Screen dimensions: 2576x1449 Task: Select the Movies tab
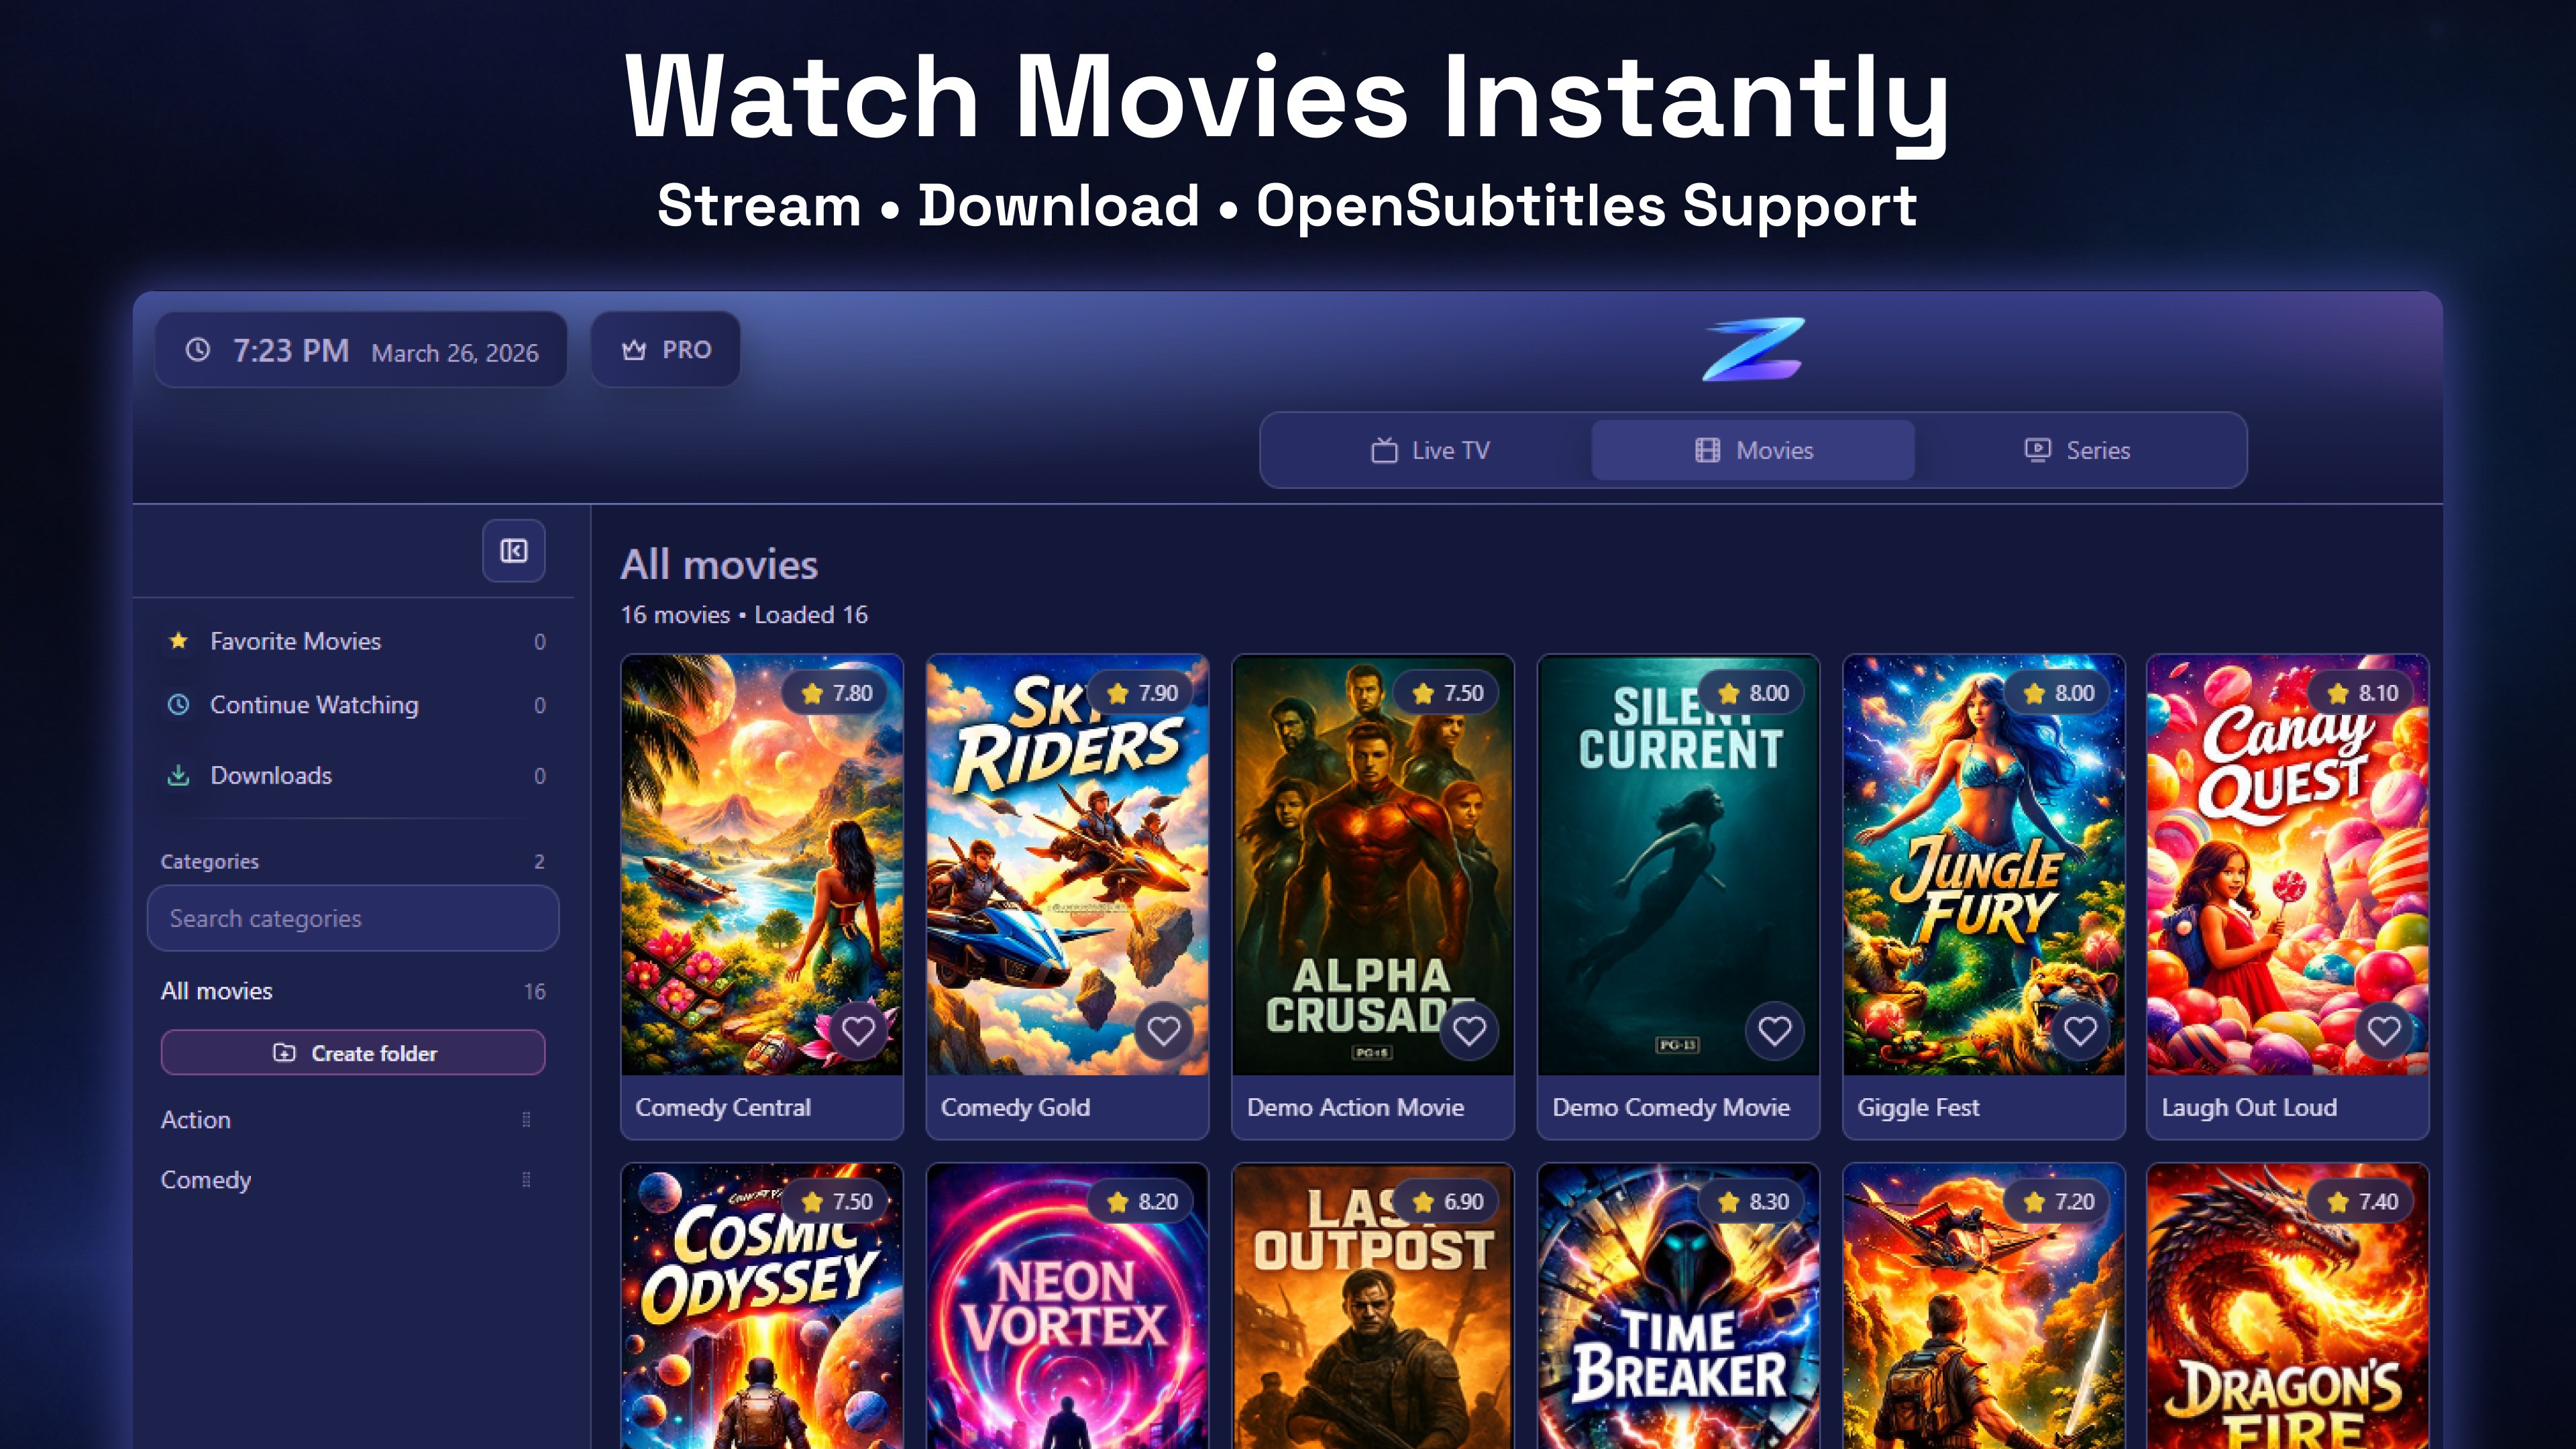1753,450
